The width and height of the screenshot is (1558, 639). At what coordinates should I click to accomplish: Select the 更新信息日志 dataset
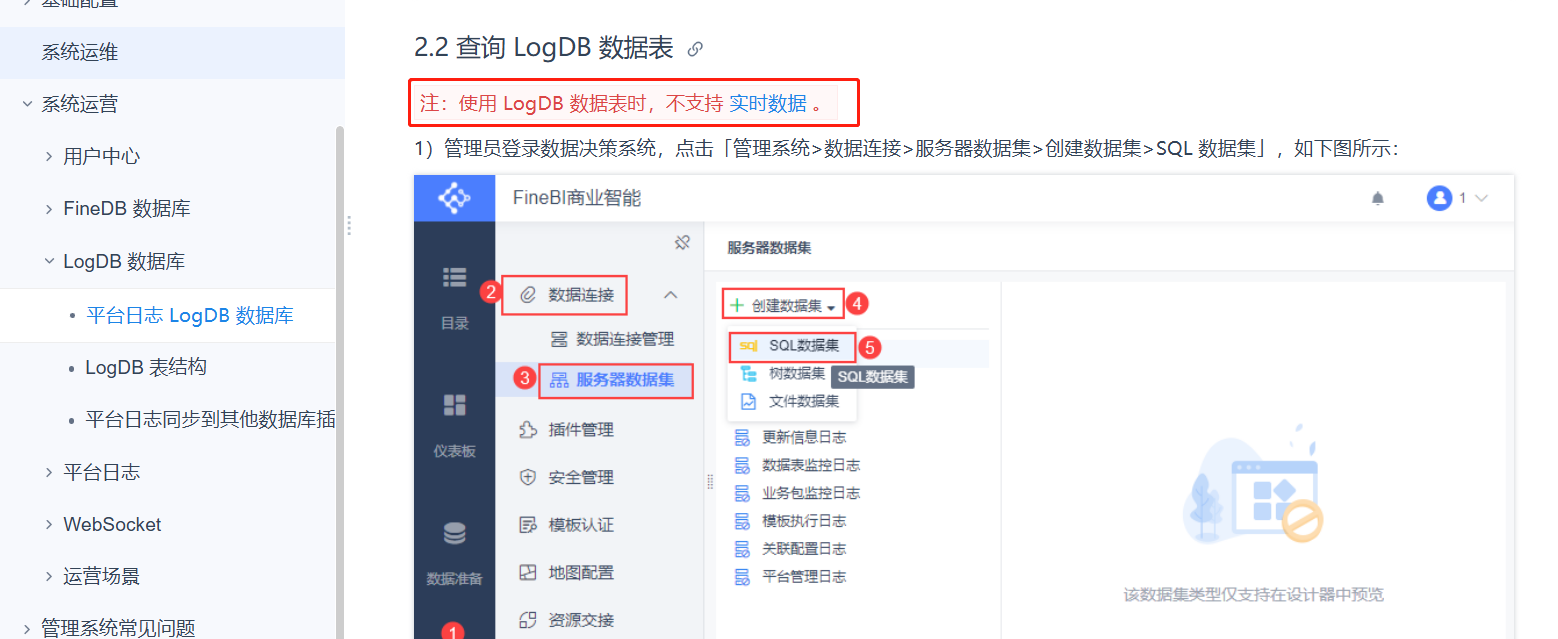coord(791,437)
